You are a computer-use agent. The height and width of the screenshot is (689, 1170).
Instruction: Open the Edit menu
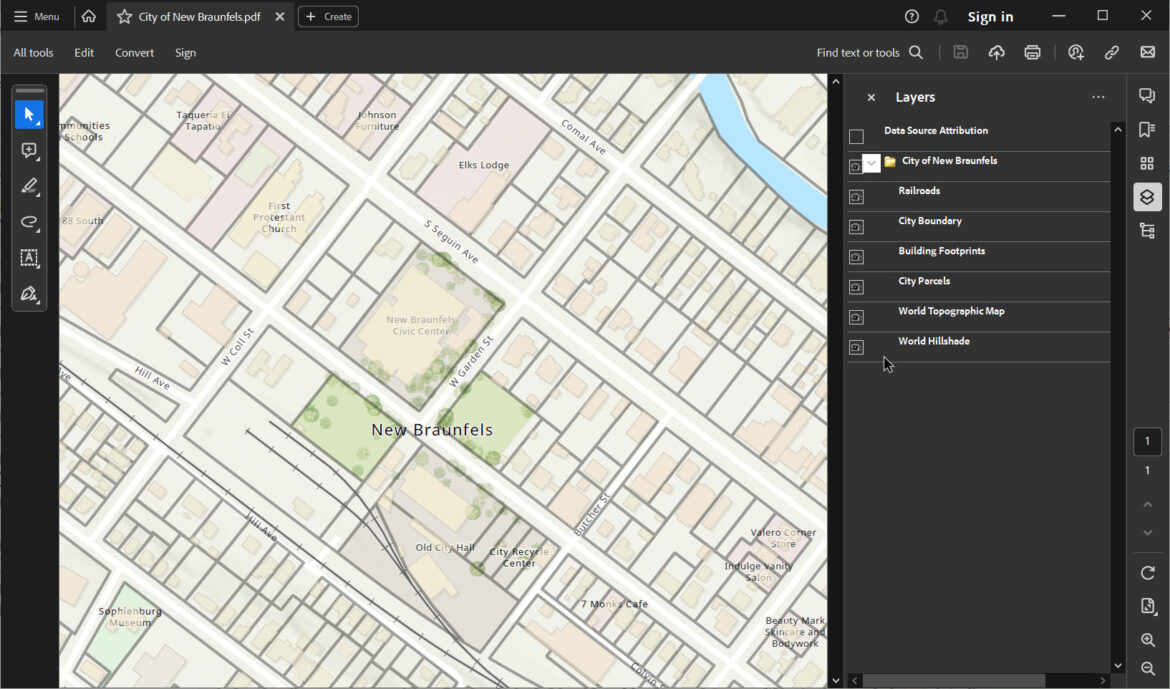84,52
